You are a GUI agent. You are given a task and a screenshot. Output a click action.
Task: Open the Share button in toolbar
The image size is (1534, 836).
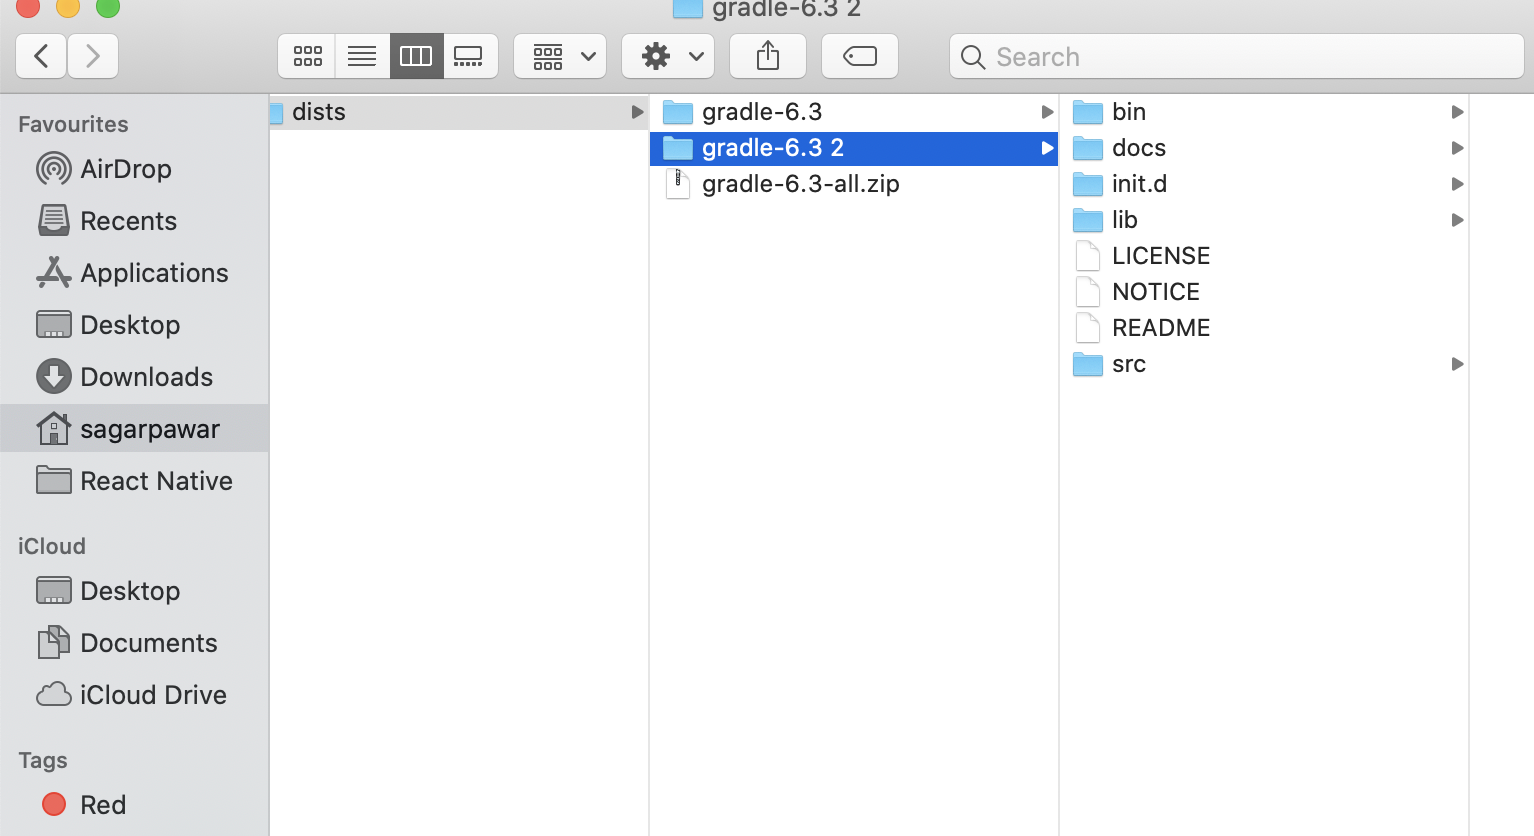pyautogui.click(x=767, y=56)
